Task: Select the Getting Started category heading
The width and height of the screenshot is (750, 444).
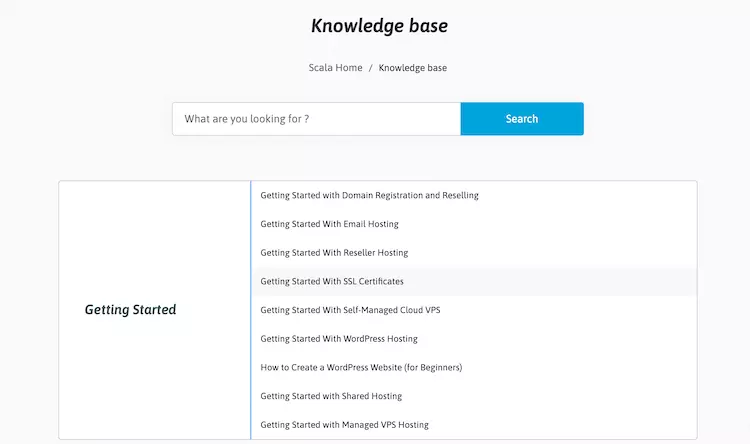Action: pos(131,310)
